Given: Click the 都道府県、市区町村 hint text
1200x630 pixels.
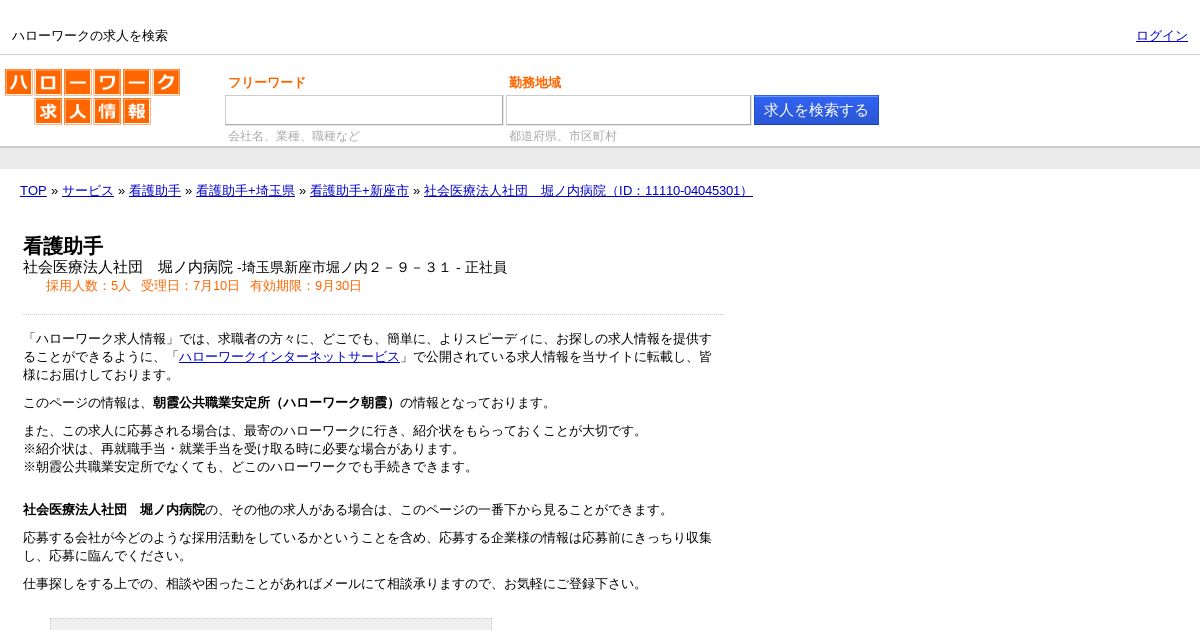Looking at the screenshot, I should (563, 136).
